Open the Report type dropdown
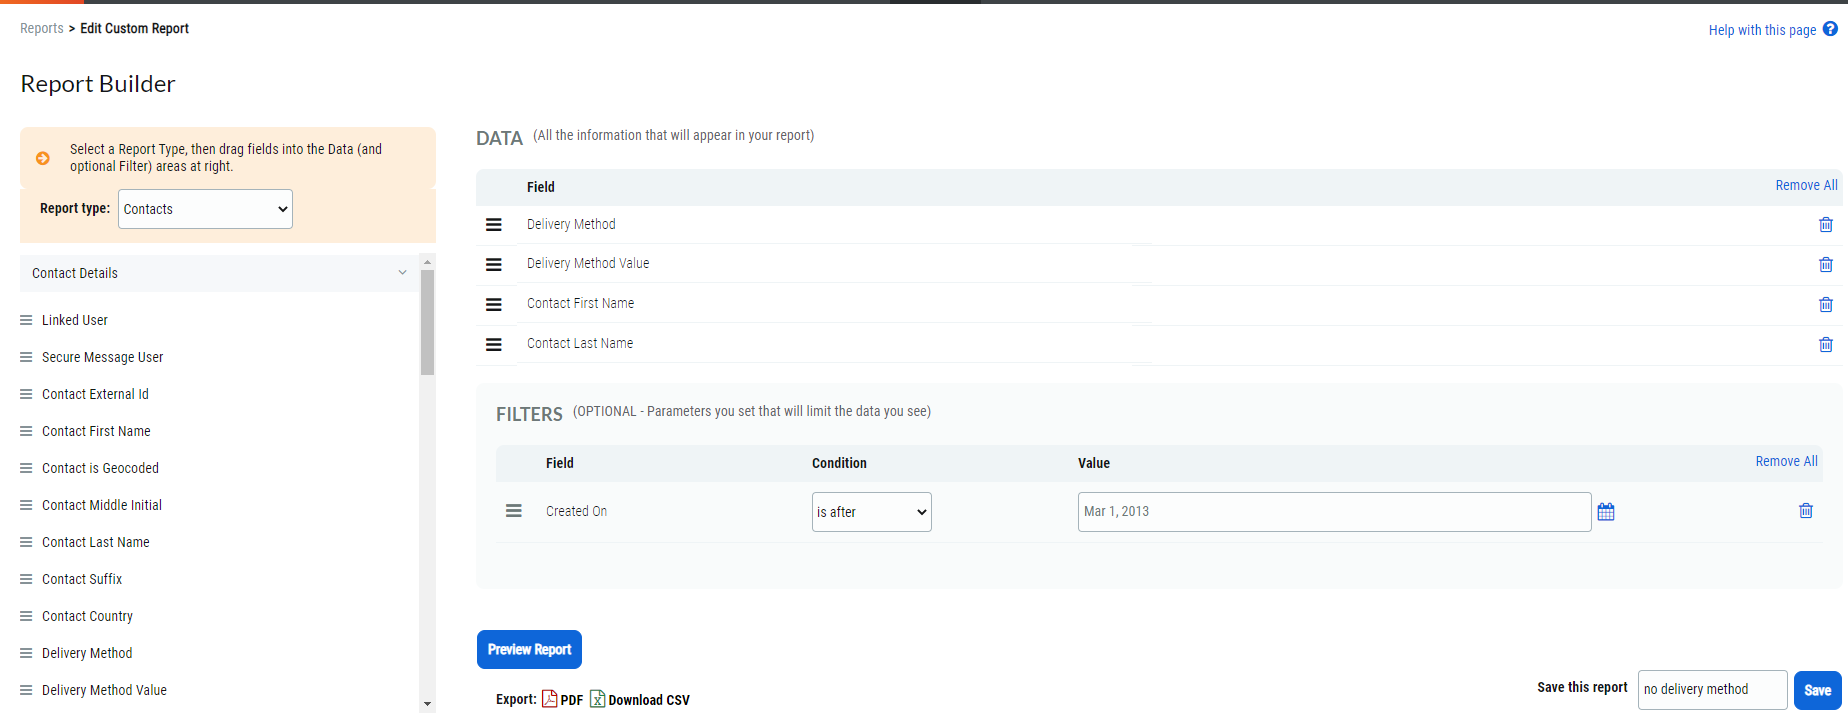The image size is (1848, 722). point(205,209)
